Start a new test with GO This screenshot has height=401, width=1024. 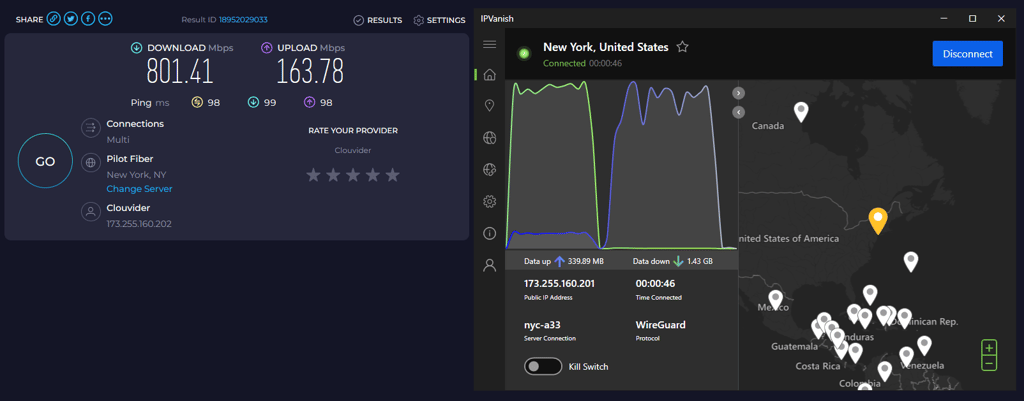45,161
